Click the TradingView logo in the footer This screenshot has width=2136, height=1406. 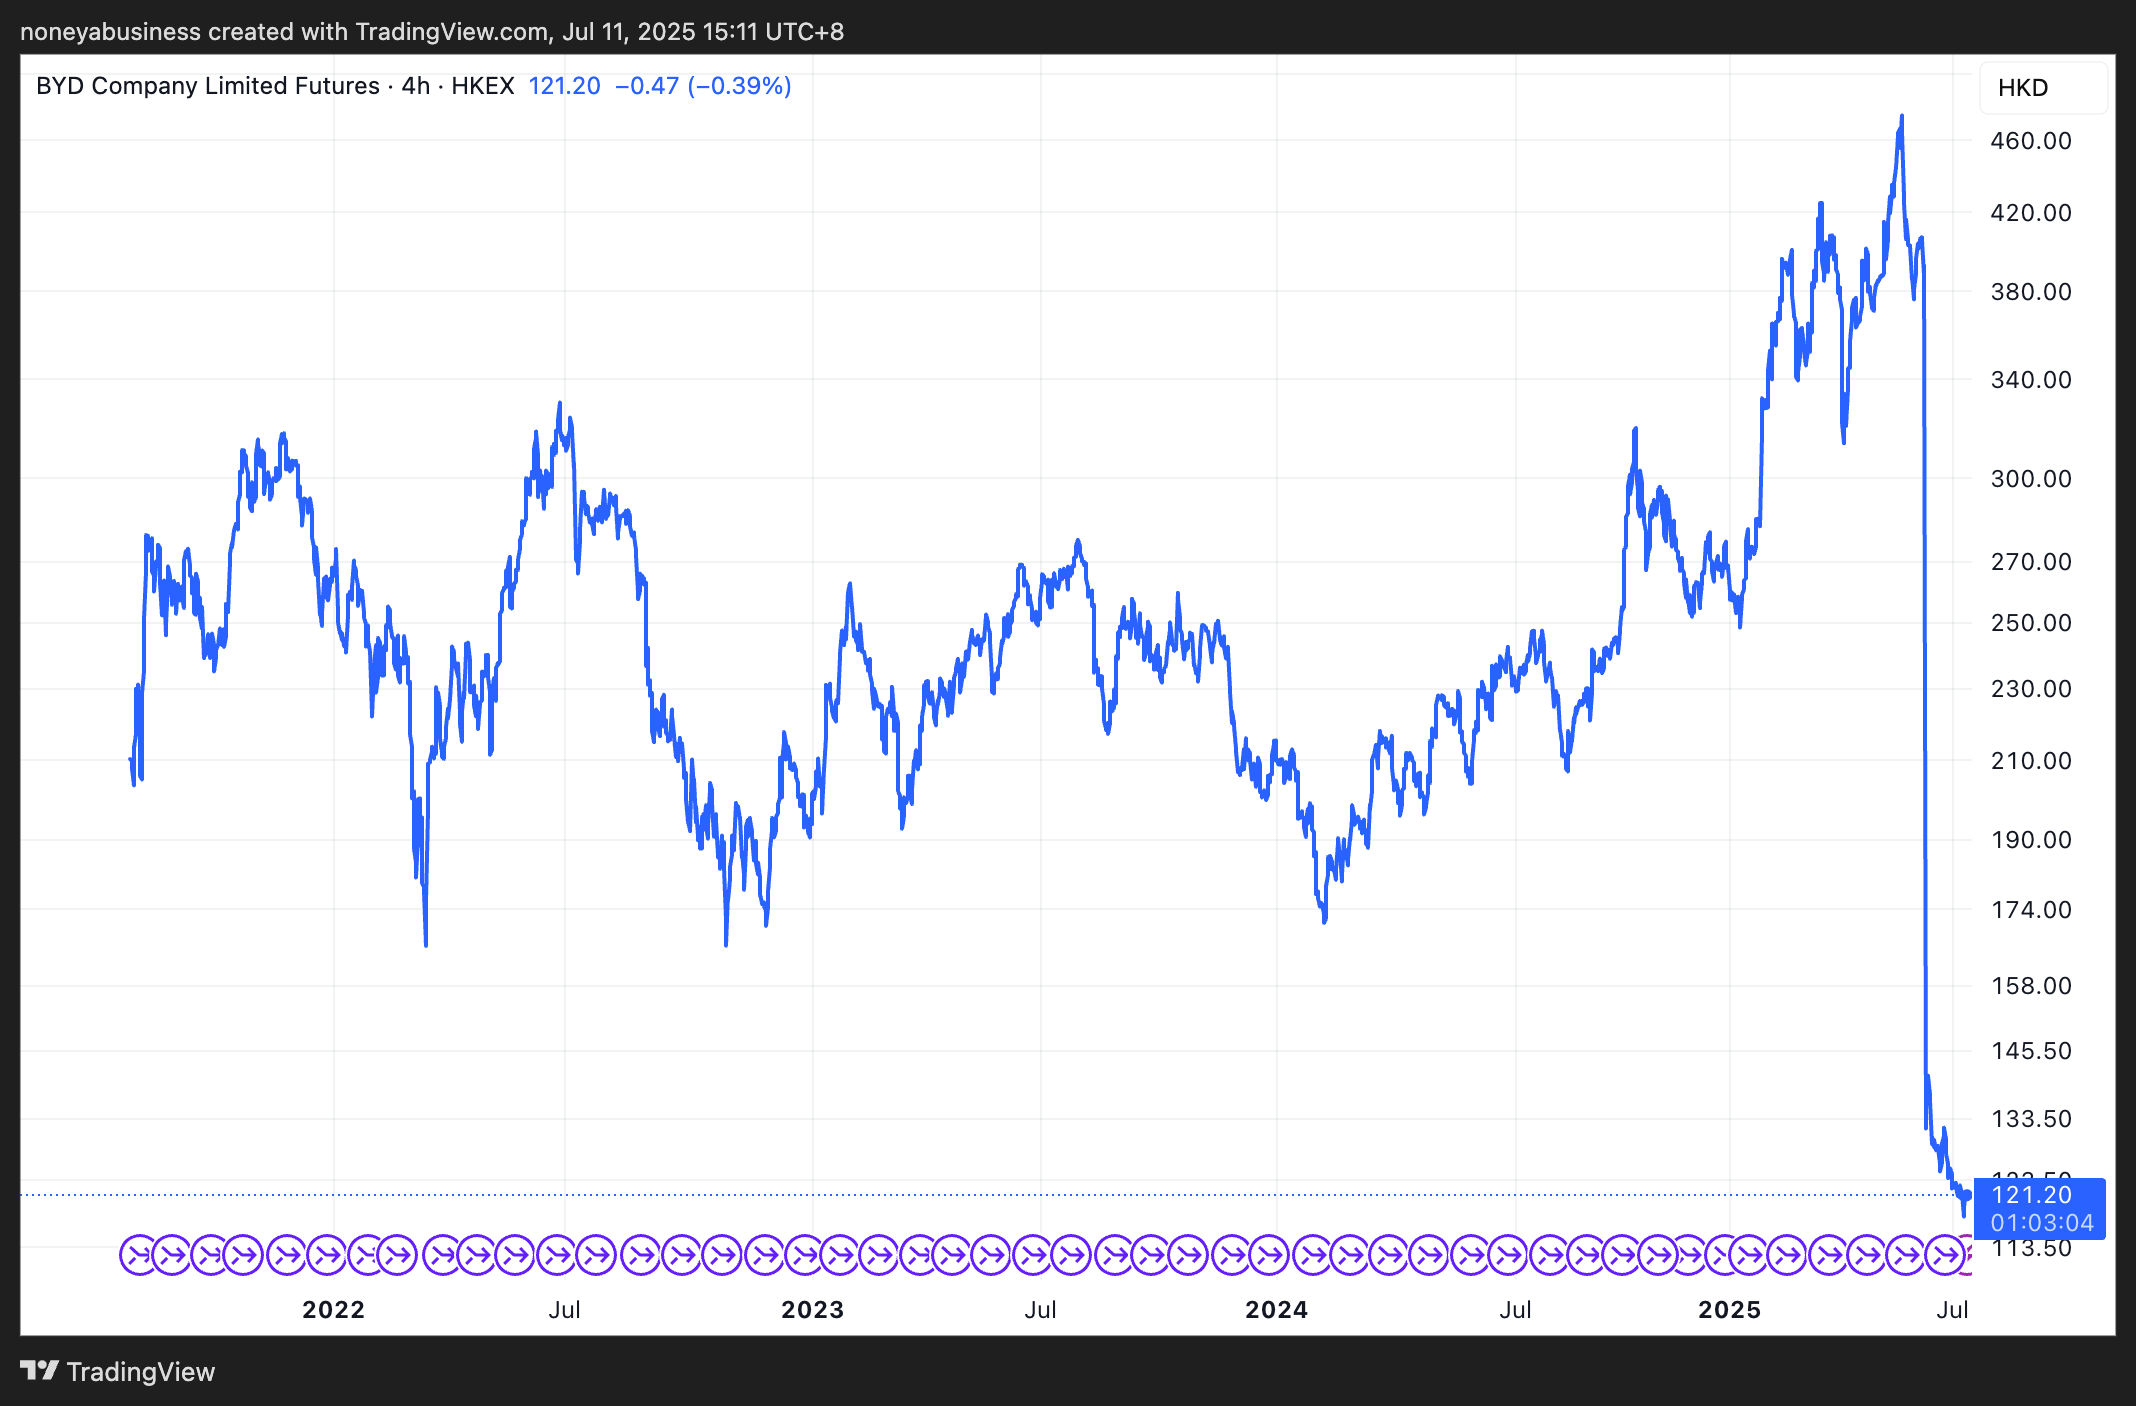118,1371
